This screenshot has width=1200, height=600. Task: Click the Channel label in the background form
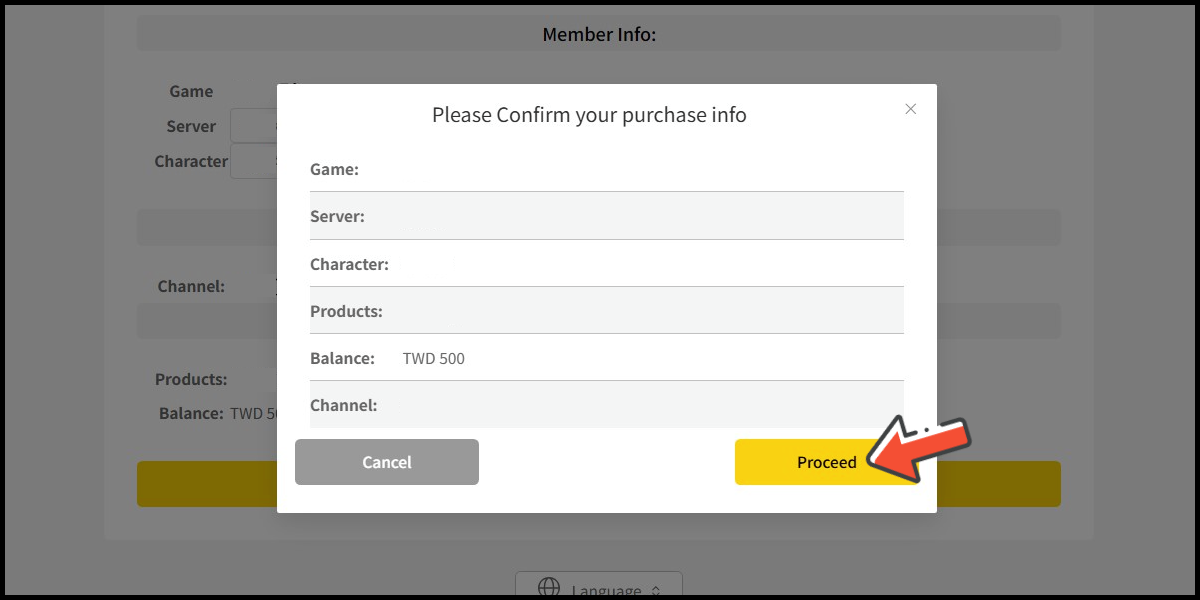click(191, 286)
